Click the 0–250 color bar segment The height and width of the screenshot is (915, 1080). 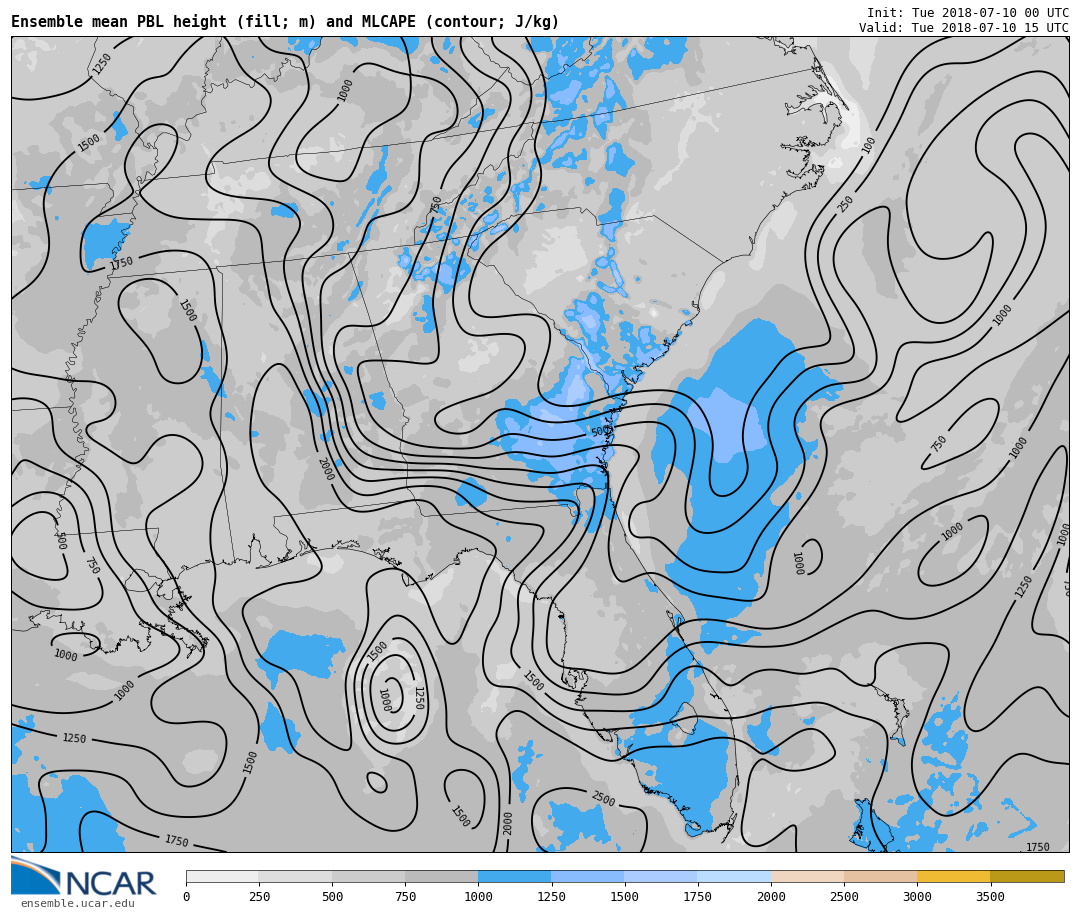(222, 876)
